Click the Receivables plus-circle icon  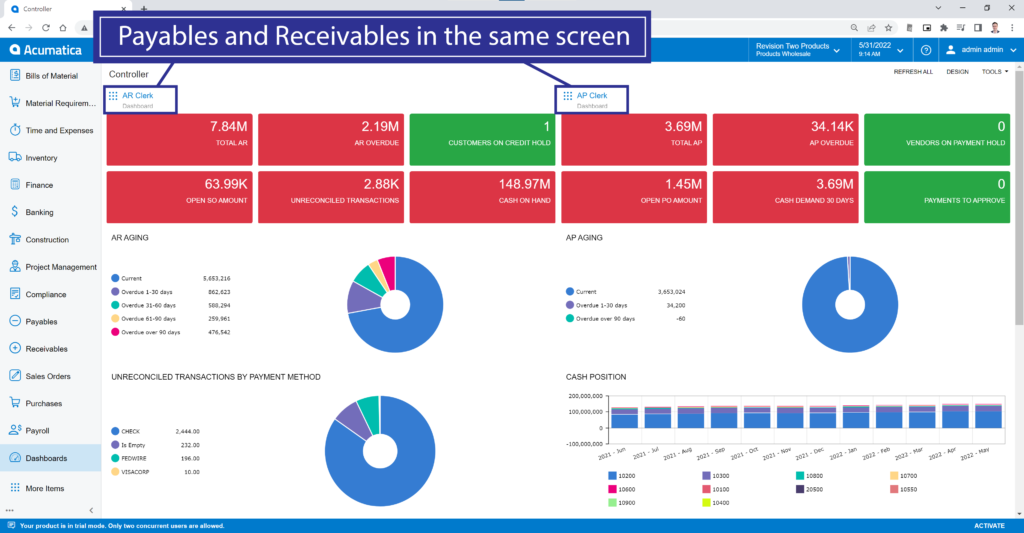click(15, 348)
